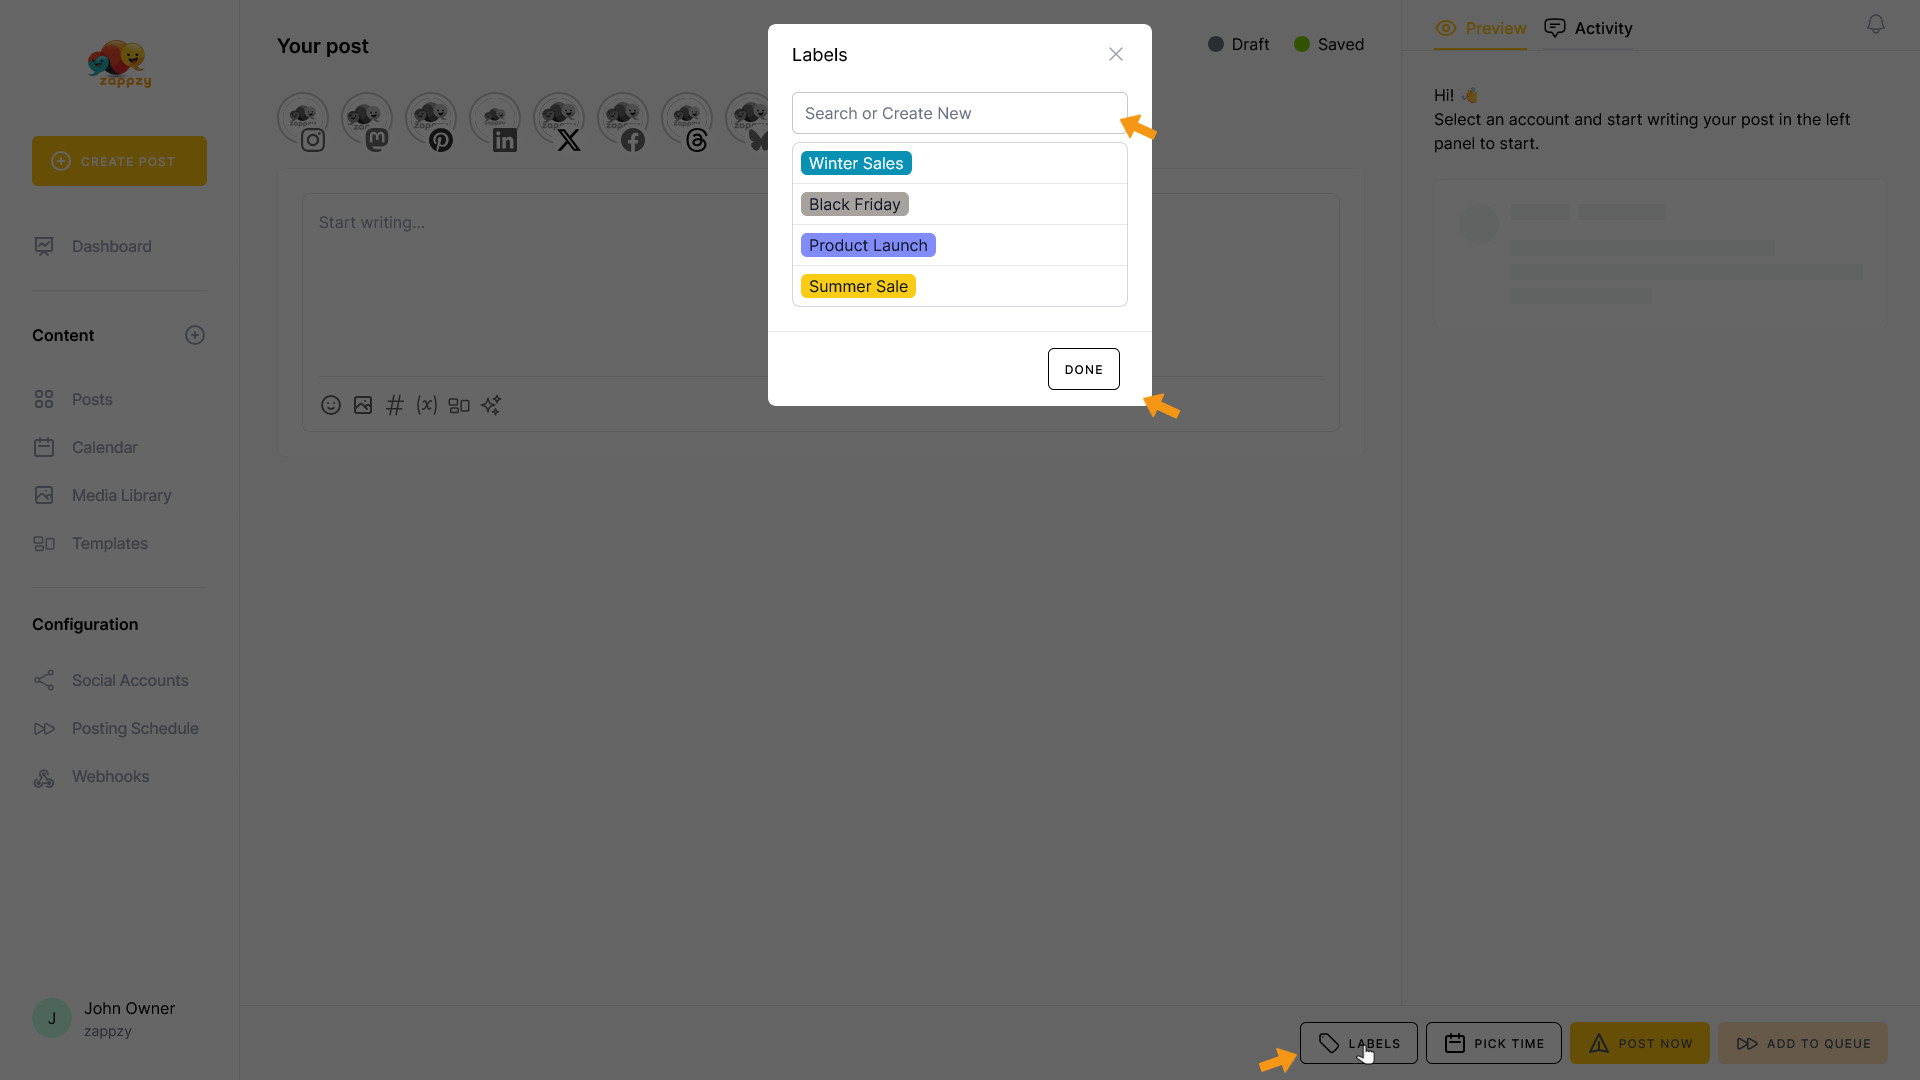This screenshot has width=1920, height=1080.
Task: Click the notification bell icon
Action: coord(1876,24)
